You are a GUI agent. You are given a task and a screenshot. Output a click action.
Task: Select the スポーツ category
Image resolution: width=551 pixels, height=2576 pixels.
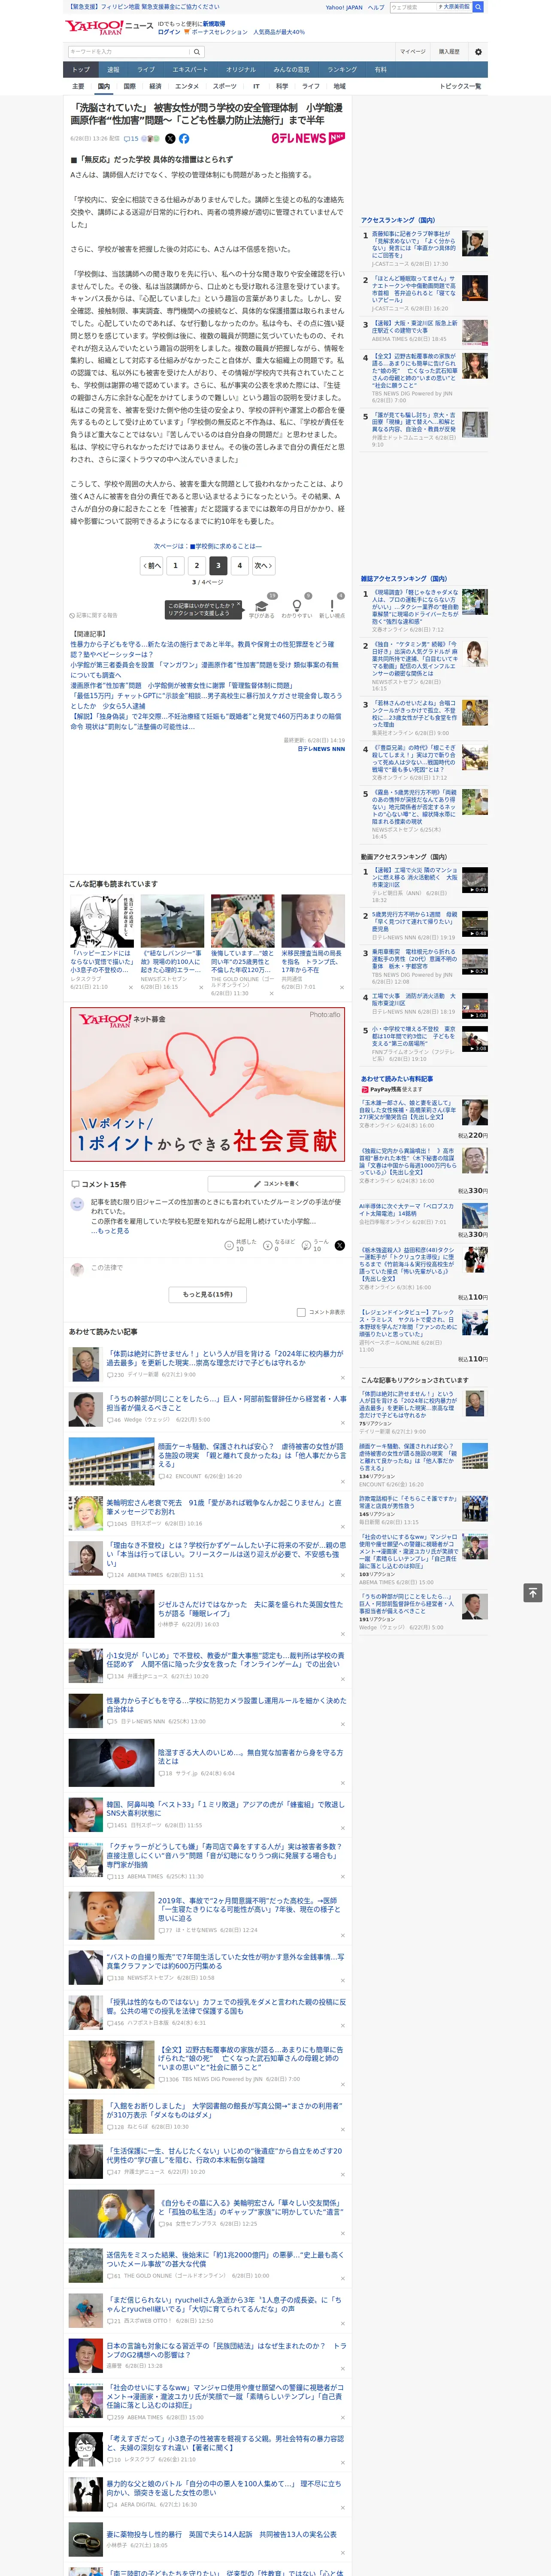tap(225, 86)
